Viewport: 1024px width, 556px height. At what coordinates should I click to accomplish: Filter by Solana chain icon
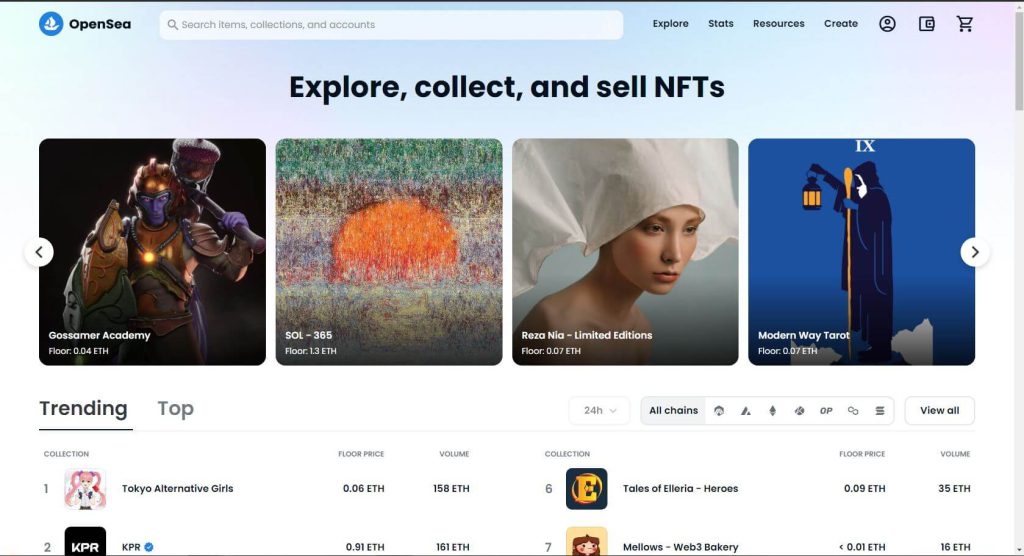point(880,411)
